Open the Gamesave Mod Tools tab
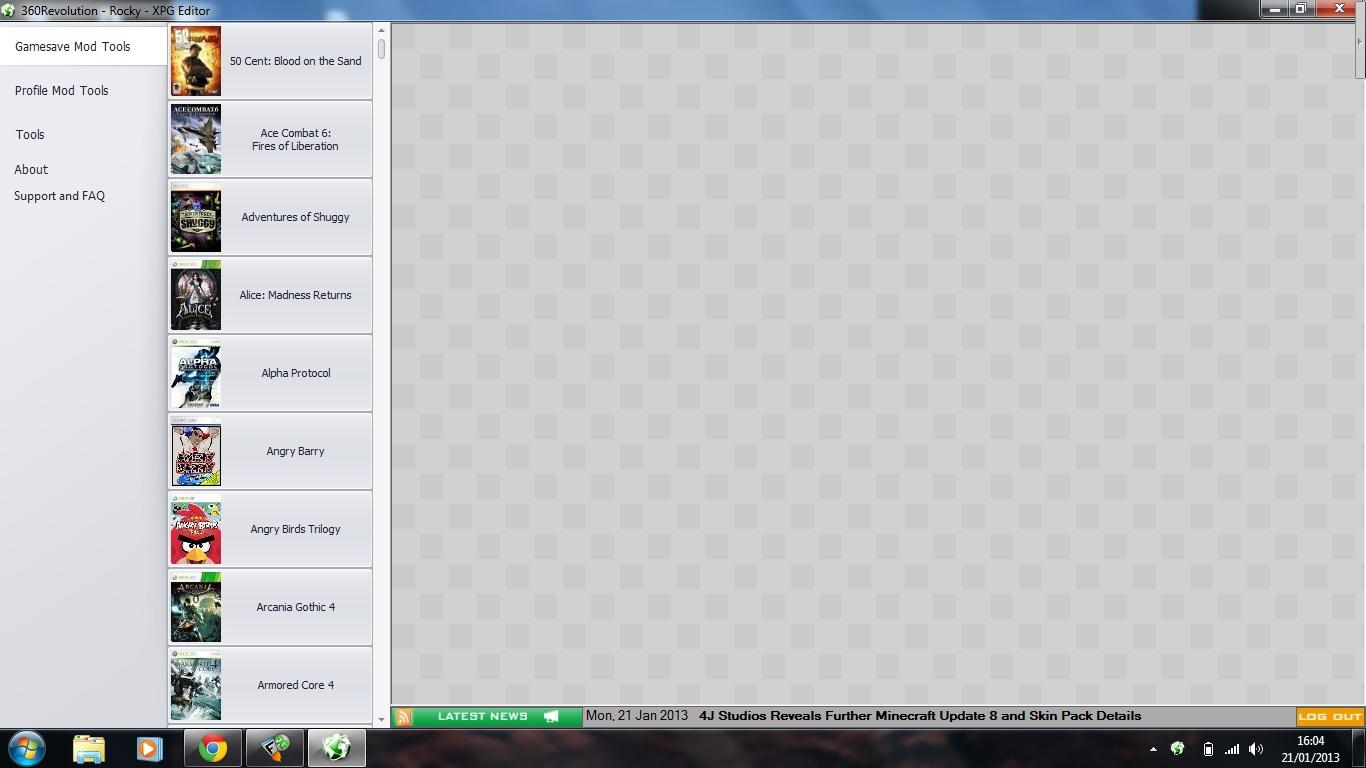Image resolution: width=1366 pixels, height=768 pixels. pyautogui.click(x=73, y=47)
